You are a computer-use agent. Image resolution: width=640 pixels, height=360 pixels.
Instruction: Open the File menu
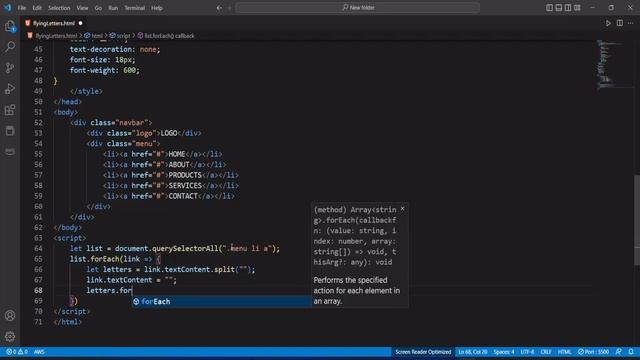[22, 8]
